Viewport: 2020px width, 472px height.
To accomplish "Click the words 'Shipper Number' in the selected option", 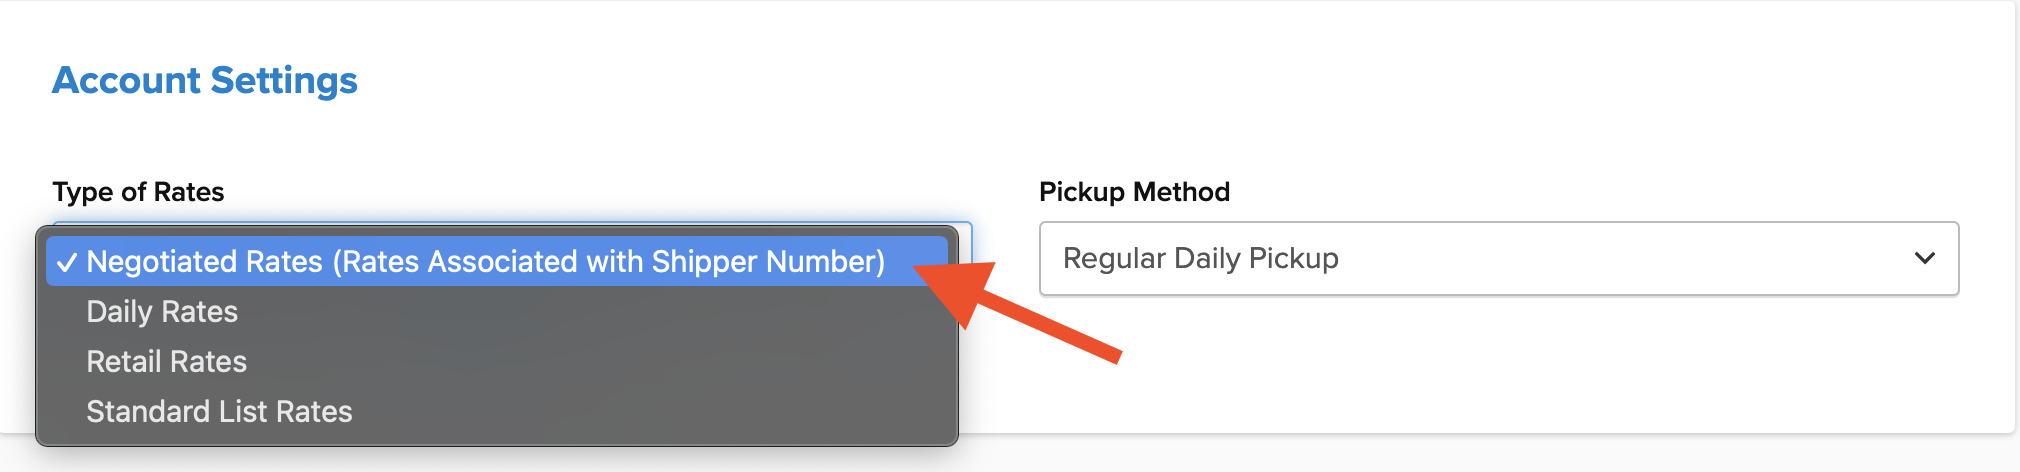I will pos(767,262).
